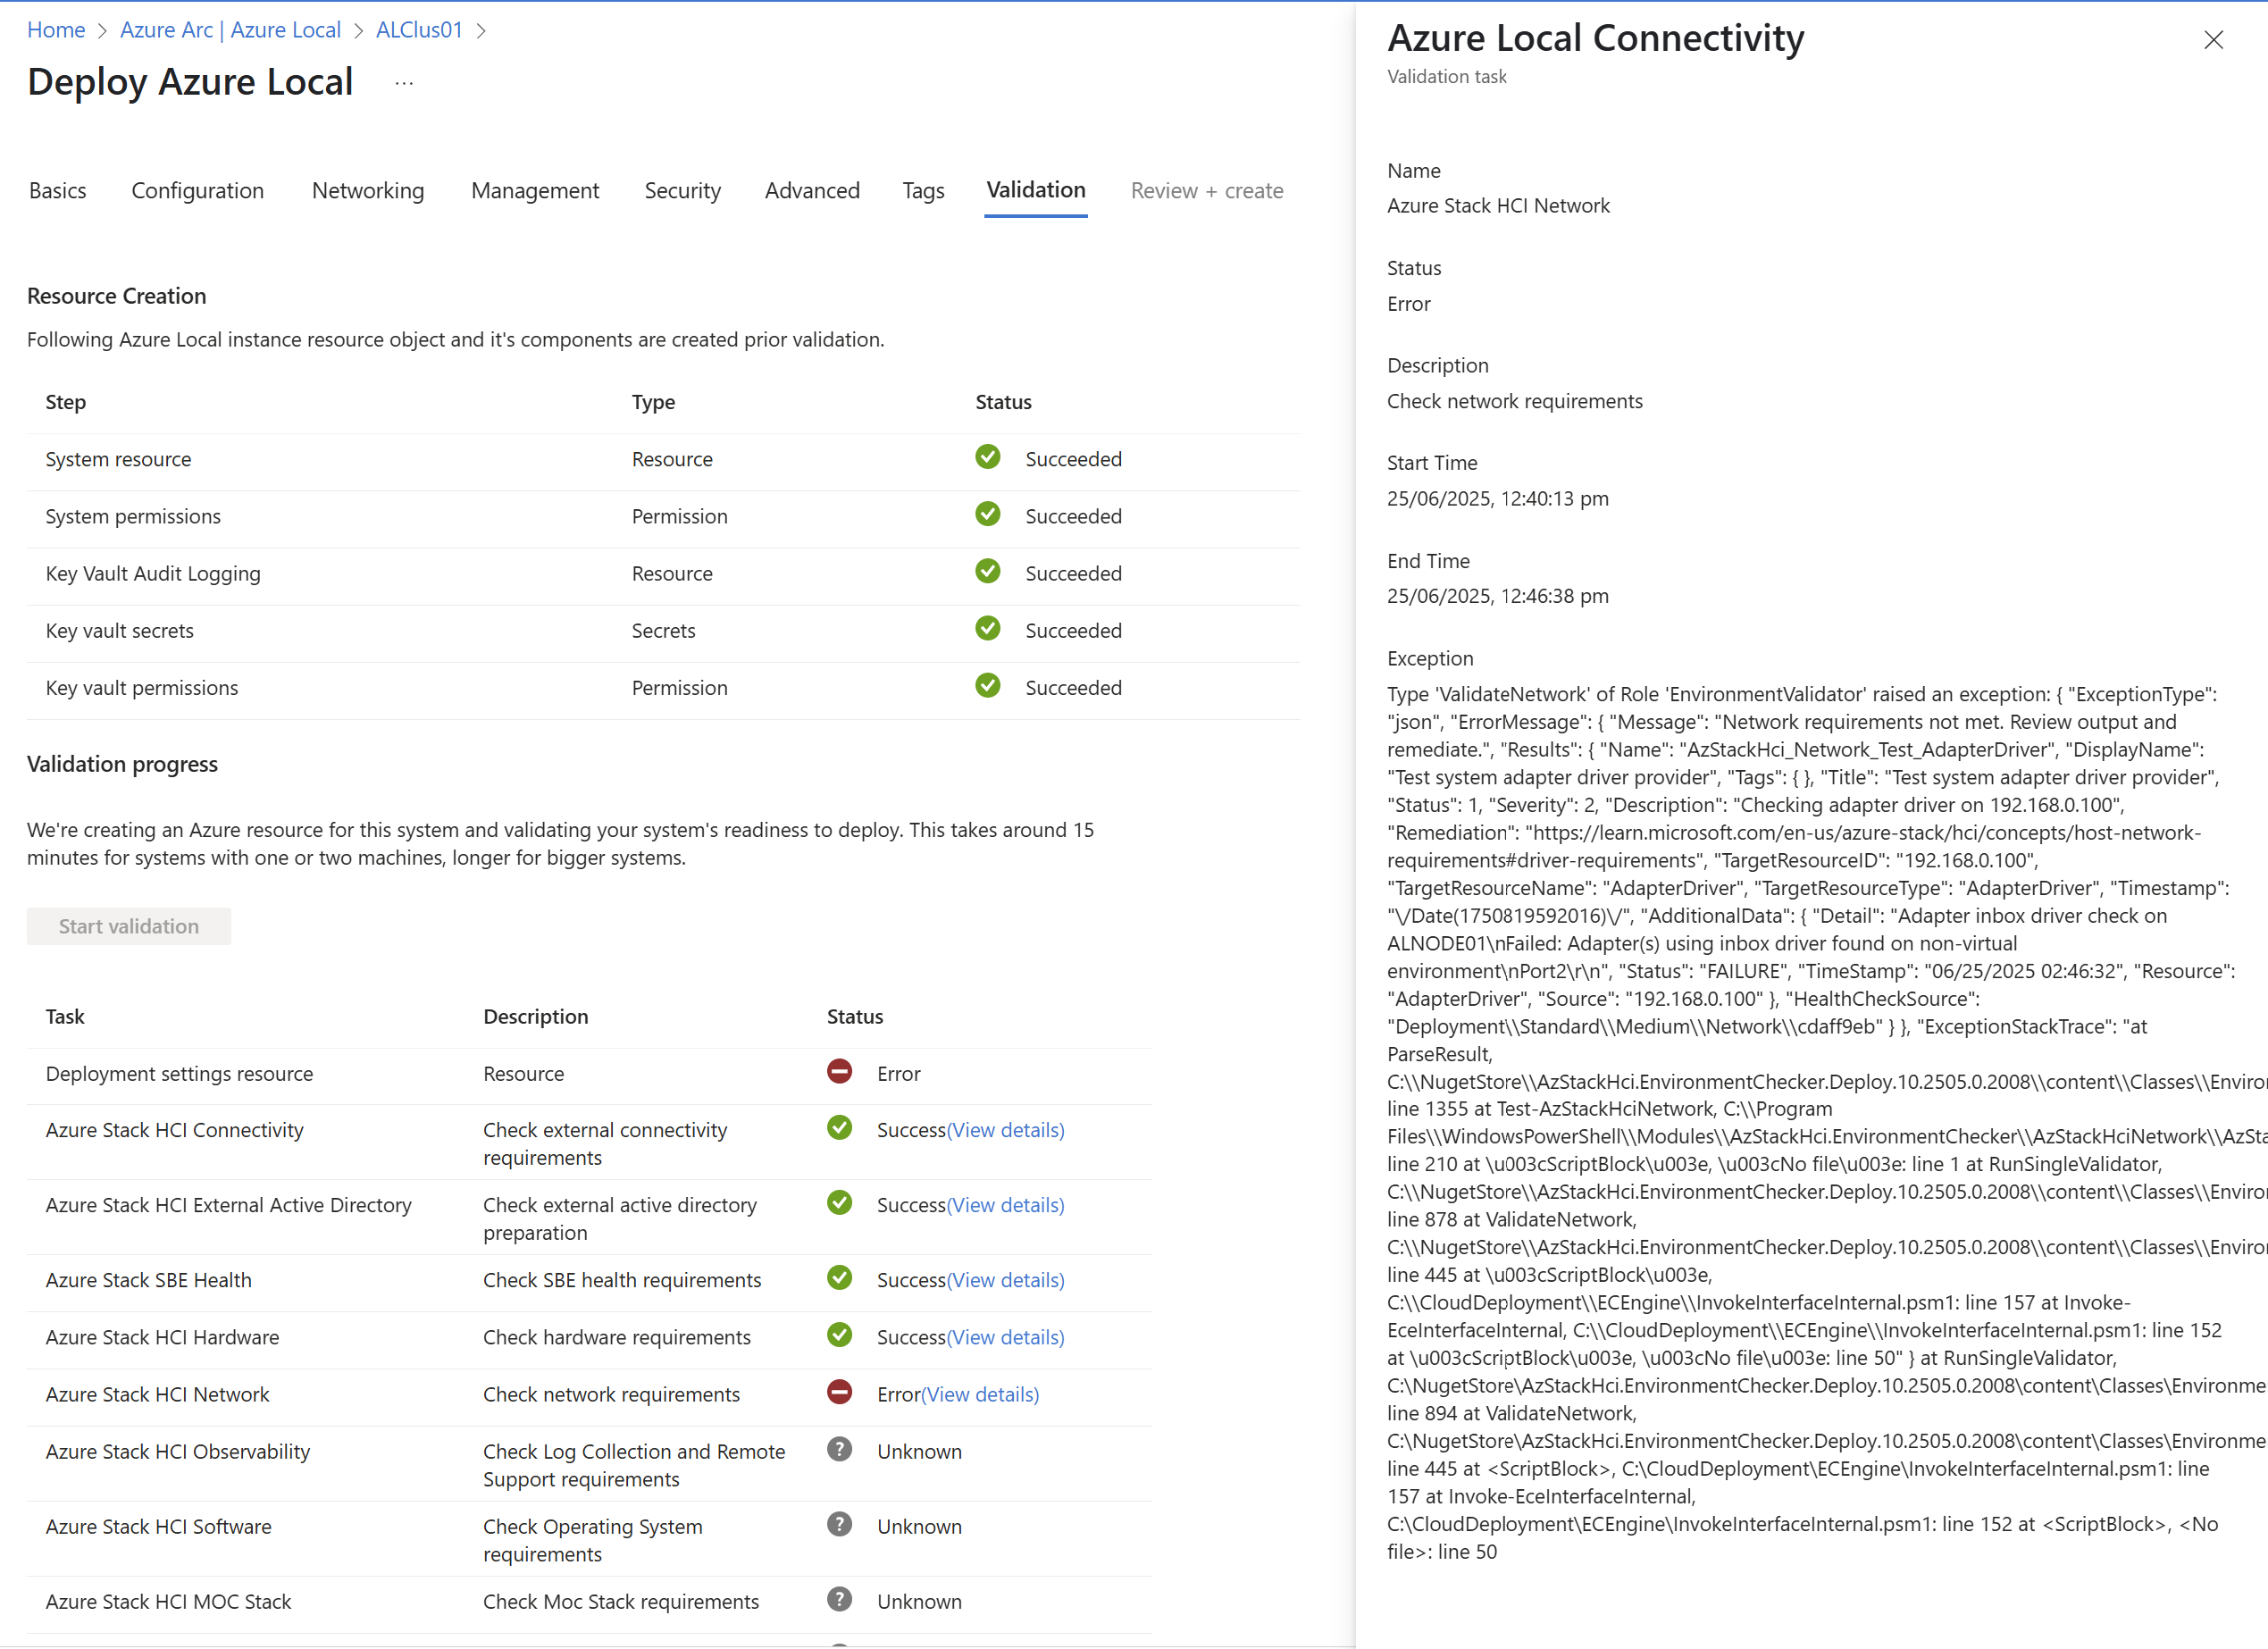
Task: View details for network requirements error
Action: [981, 1394]
